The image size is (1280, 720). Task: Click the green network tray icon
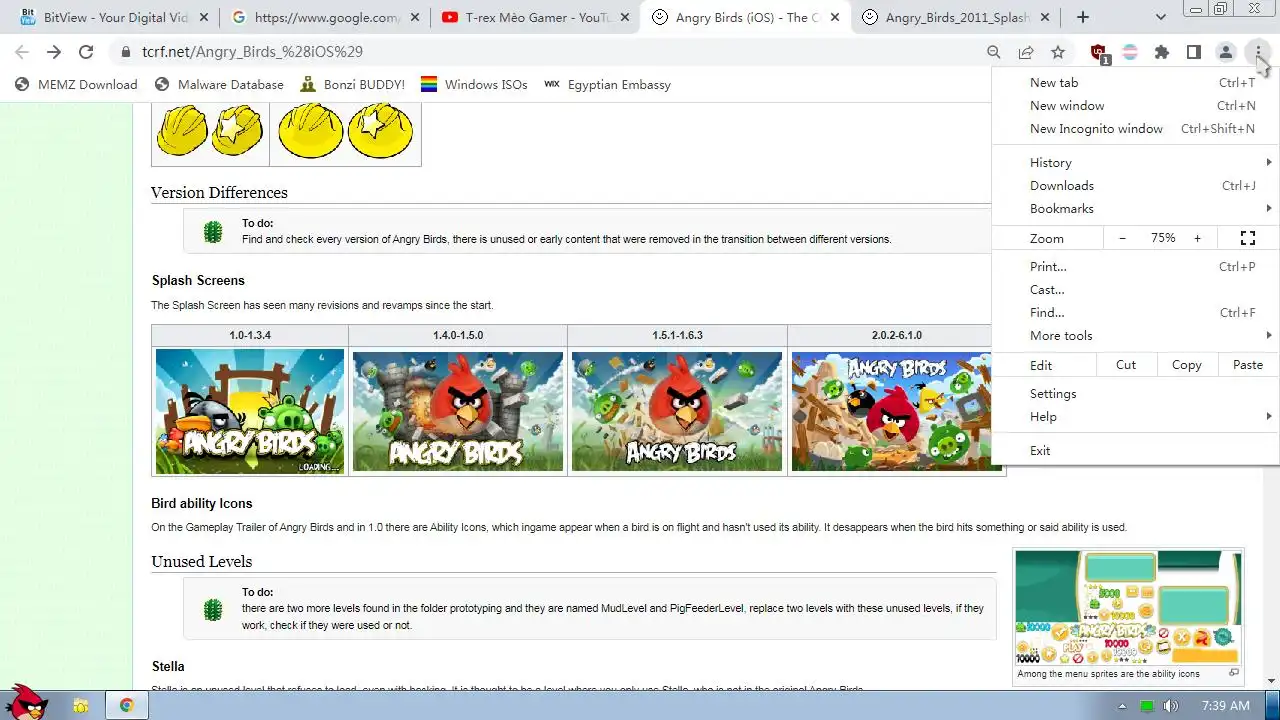pyautogui.click(x=1147, y=706)
